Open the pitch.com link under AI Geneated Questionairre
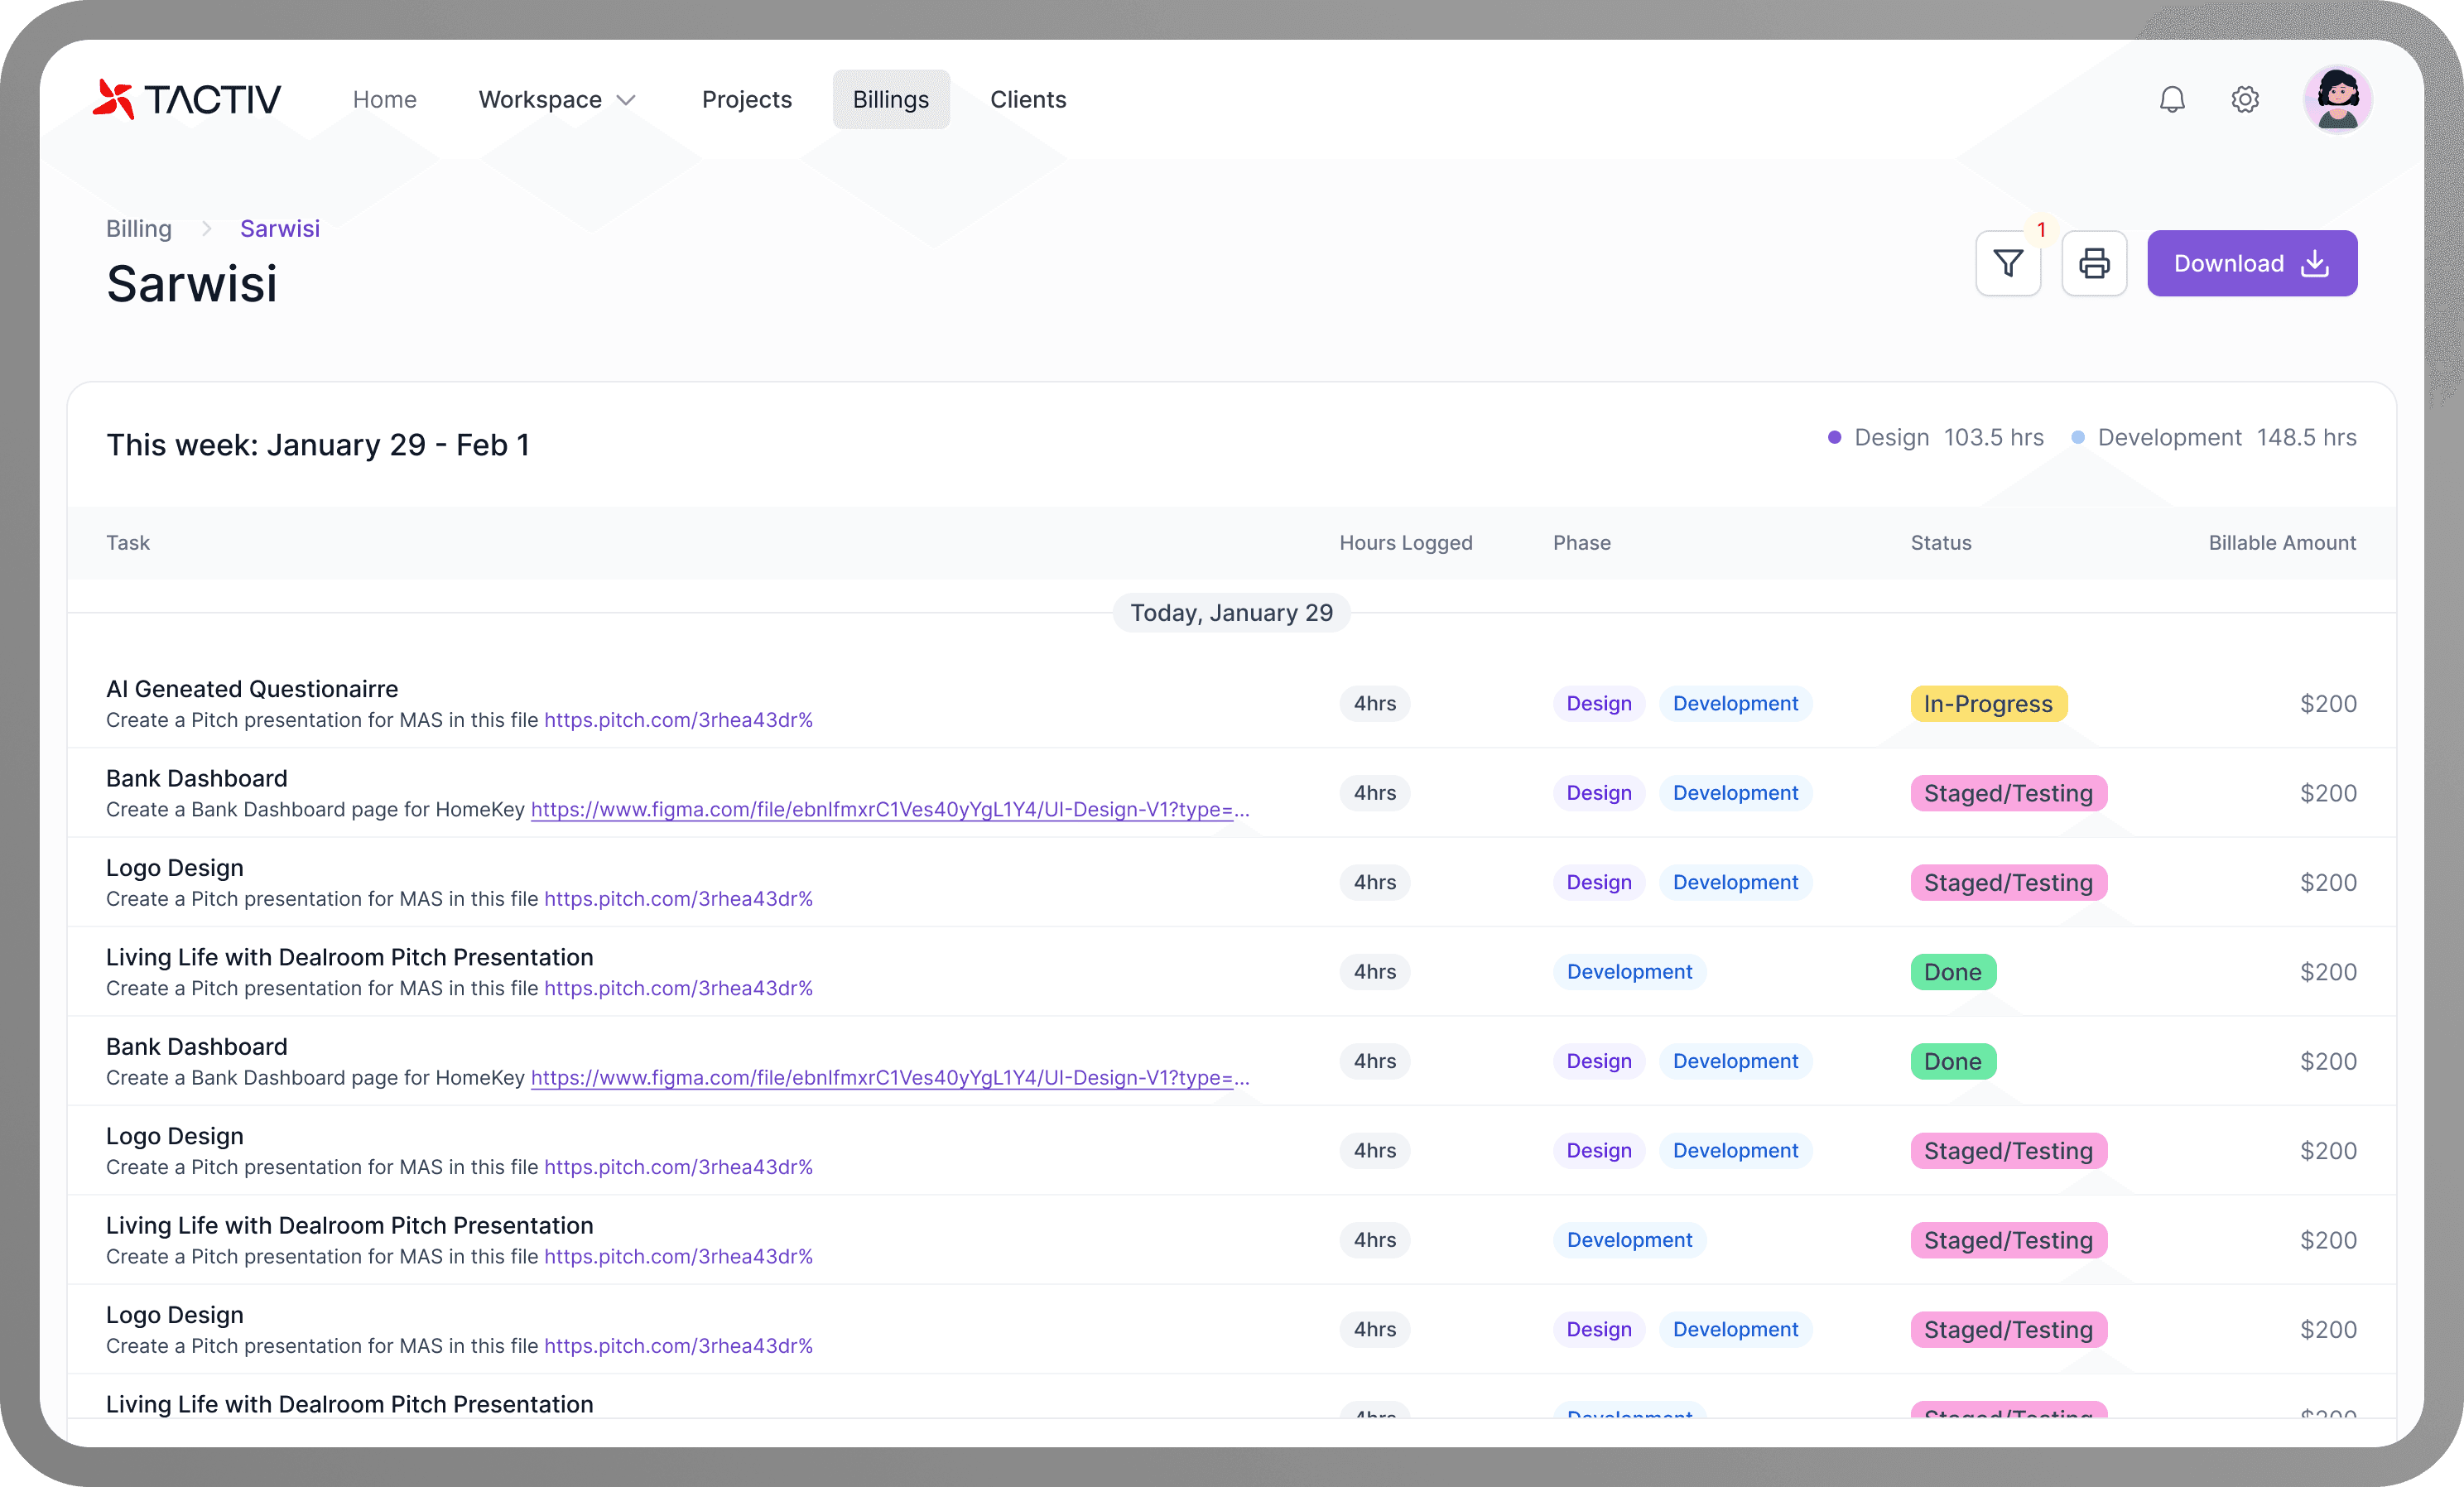Screen dimensions: 2464x1487 [x=678, y=720]
